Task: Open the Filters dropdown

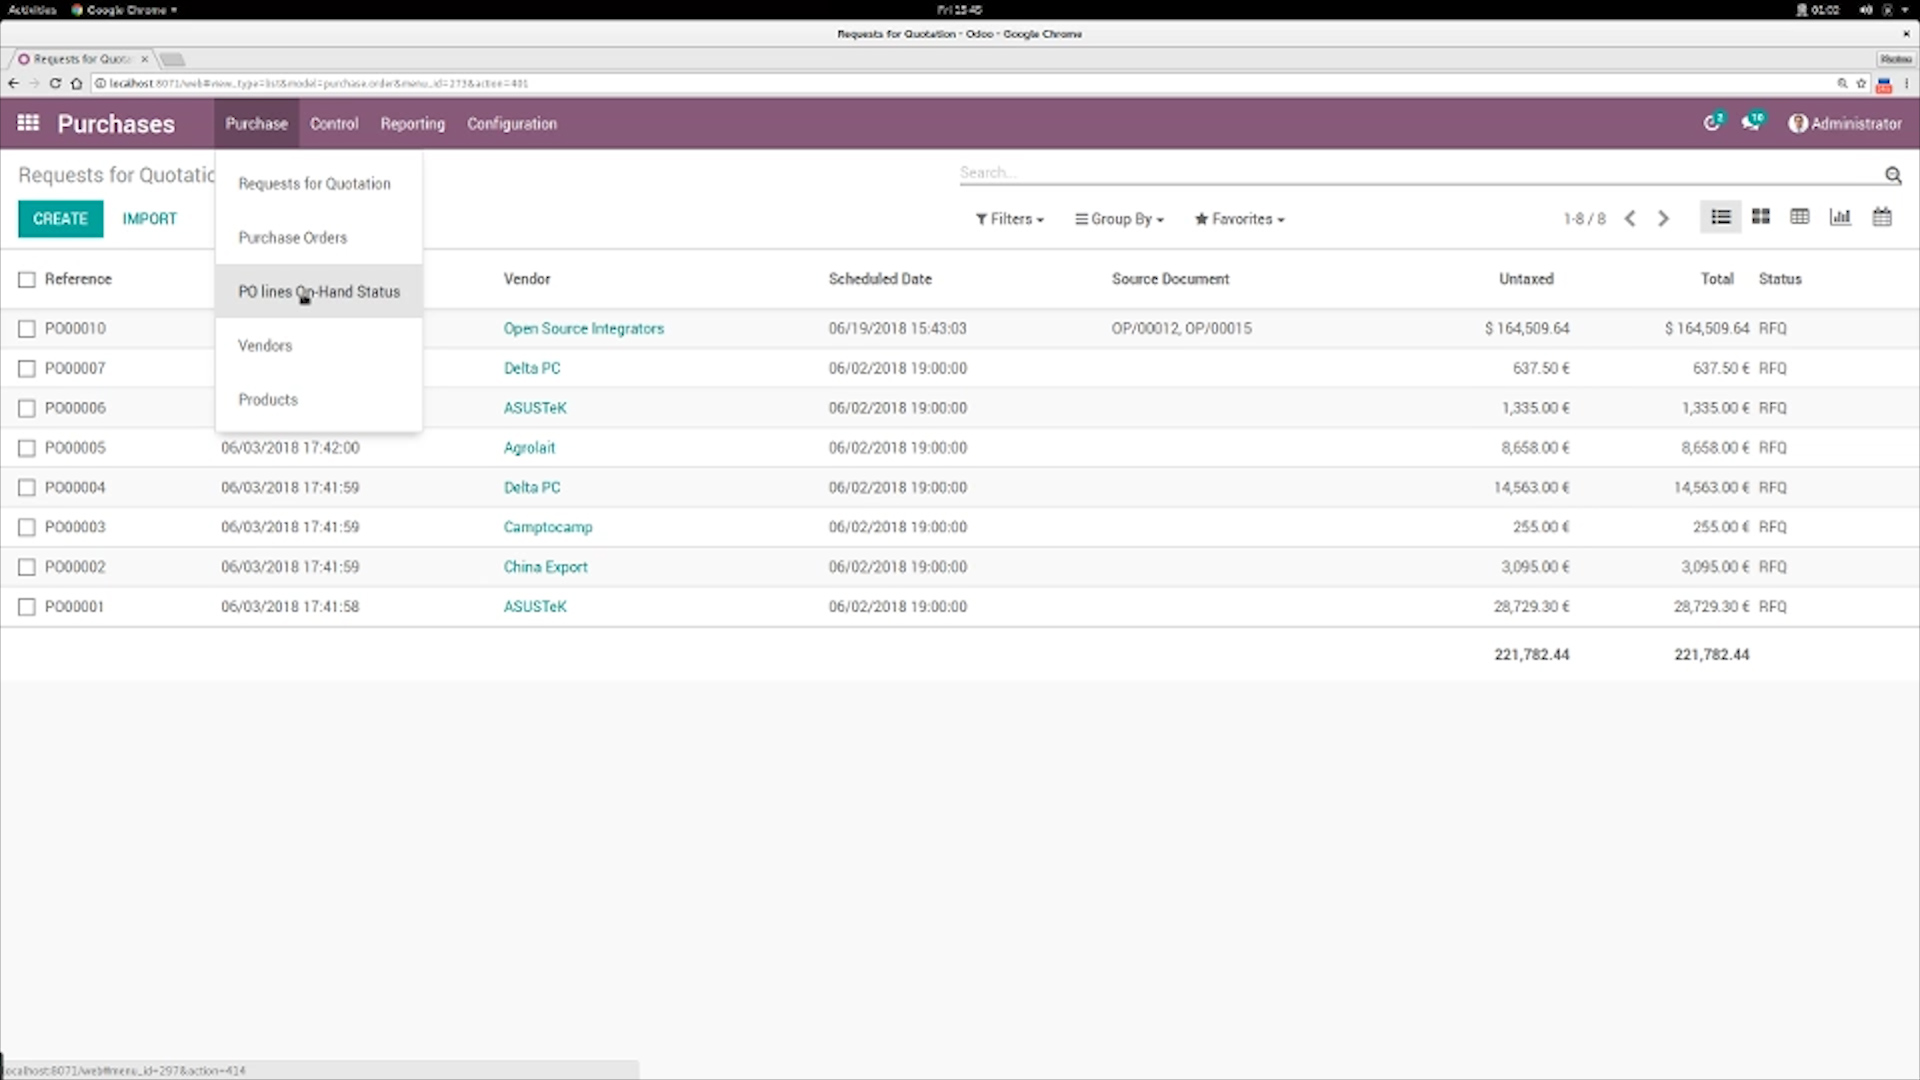Action: (x=1009, y=219)
